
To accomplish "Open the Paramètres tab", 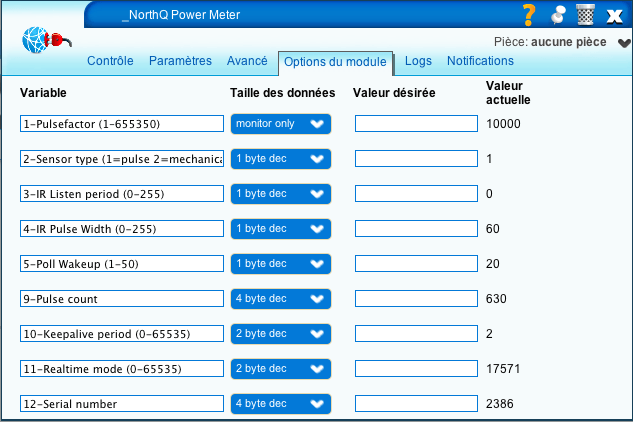I will [180, 61].
